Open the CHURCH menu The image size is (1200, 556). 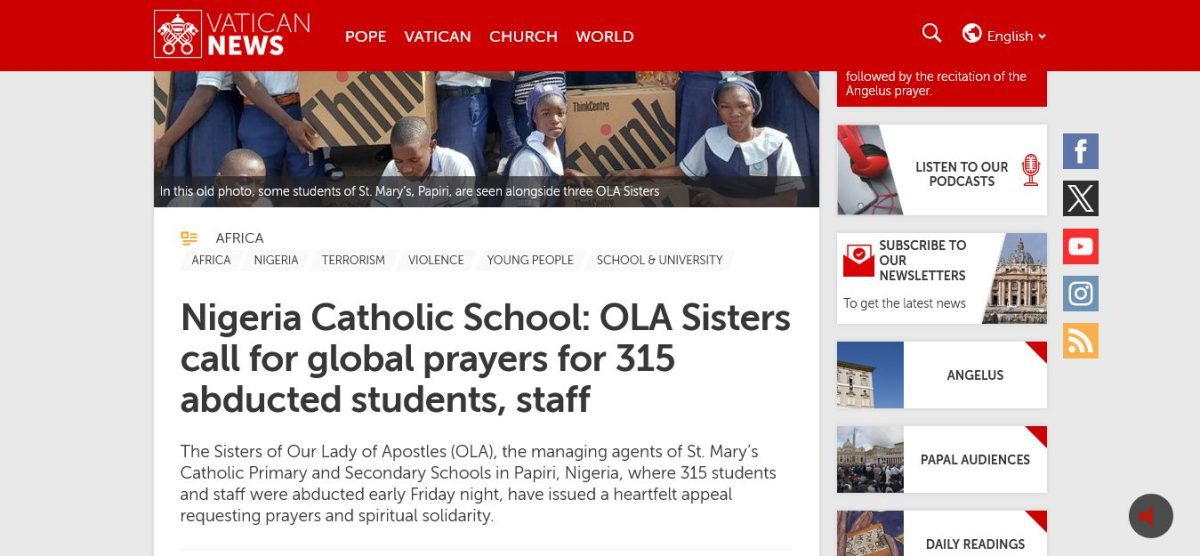click(523, 36)
